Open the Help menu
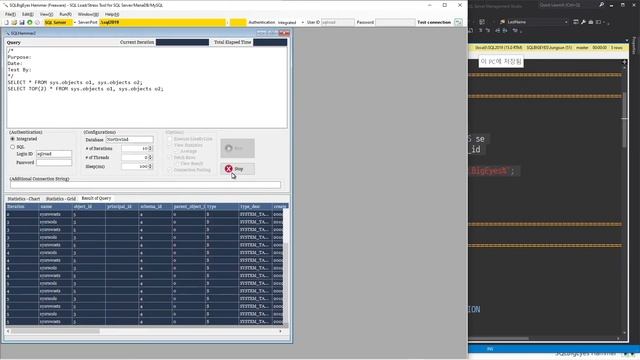 (x=112, y=14)
